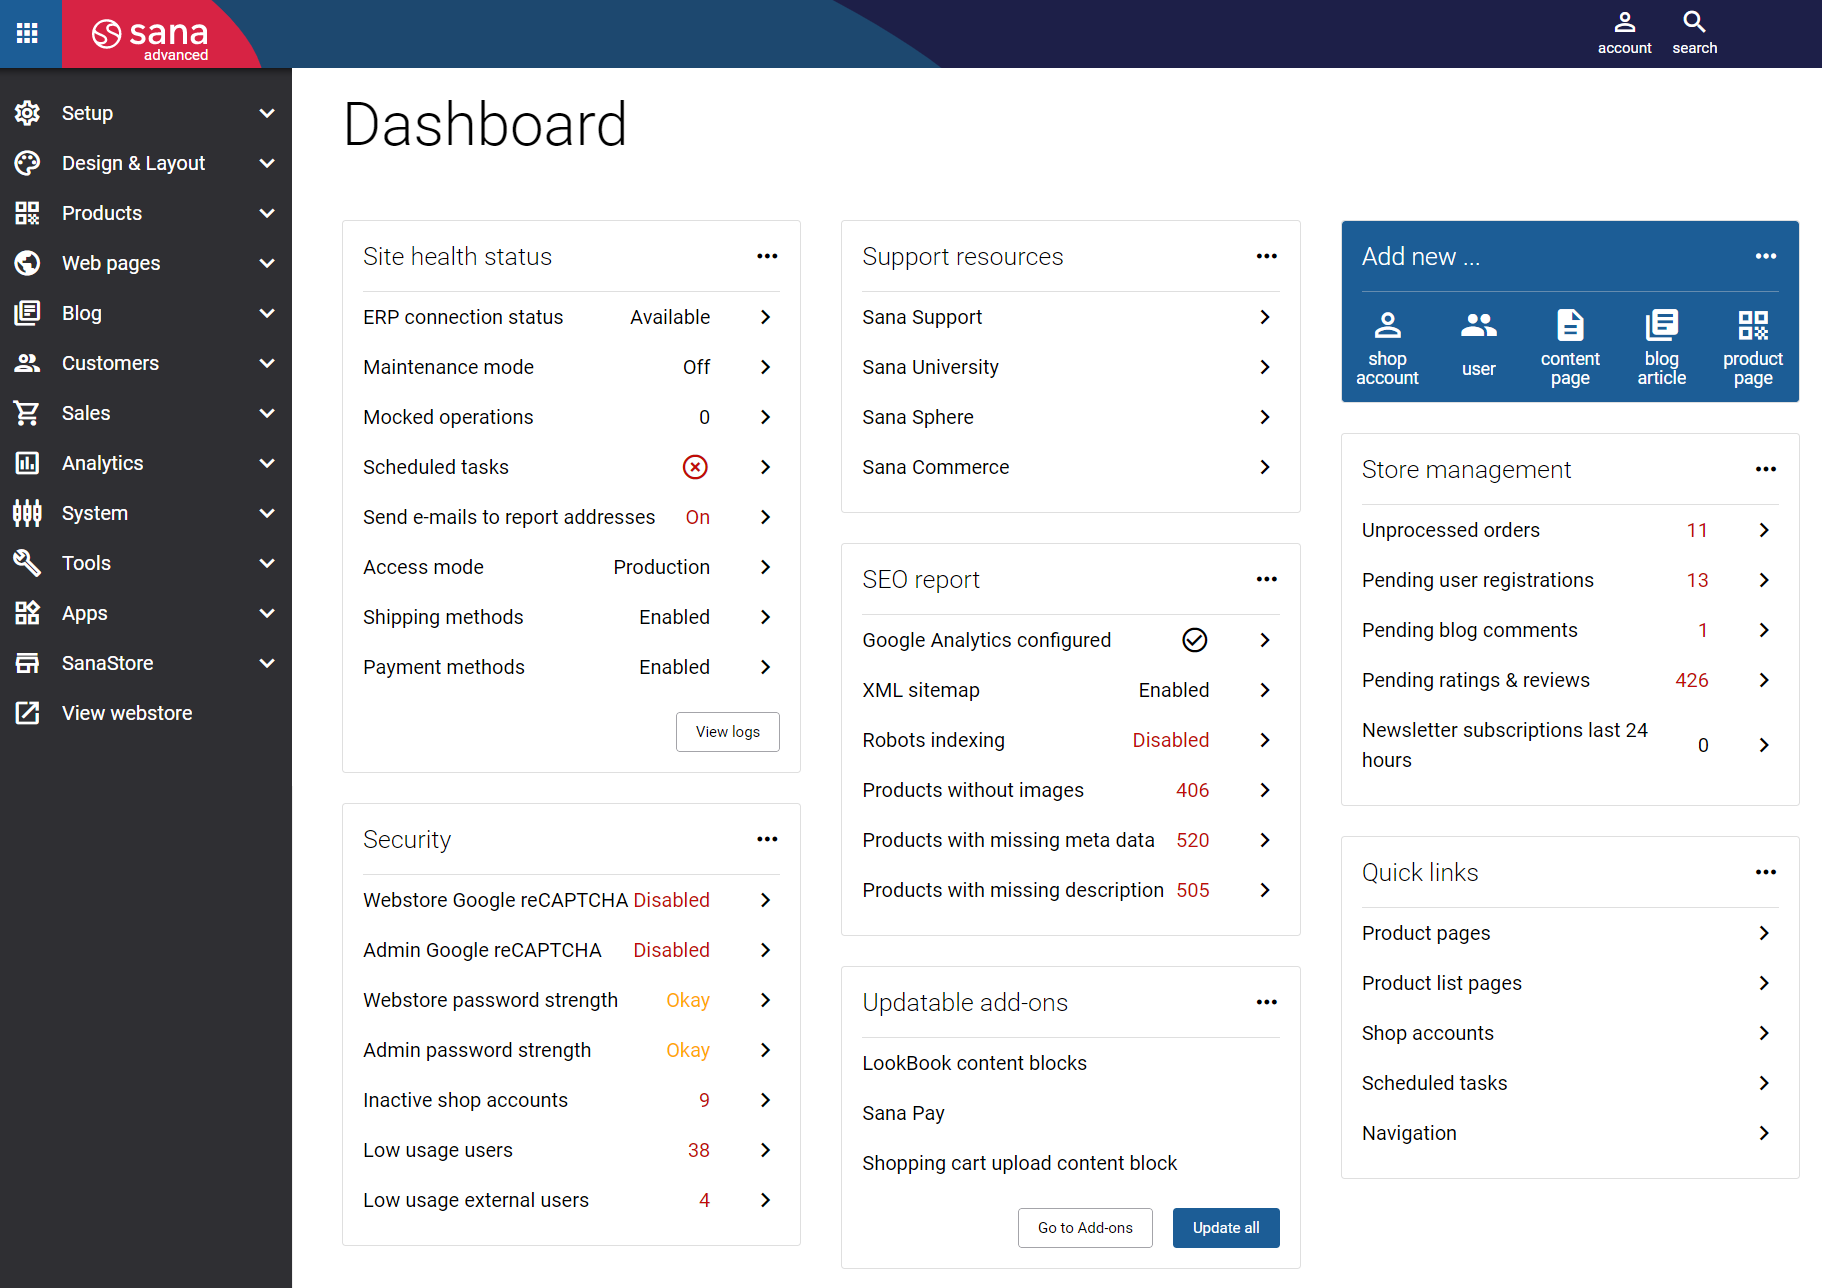Add new shop account icon

1387,325
